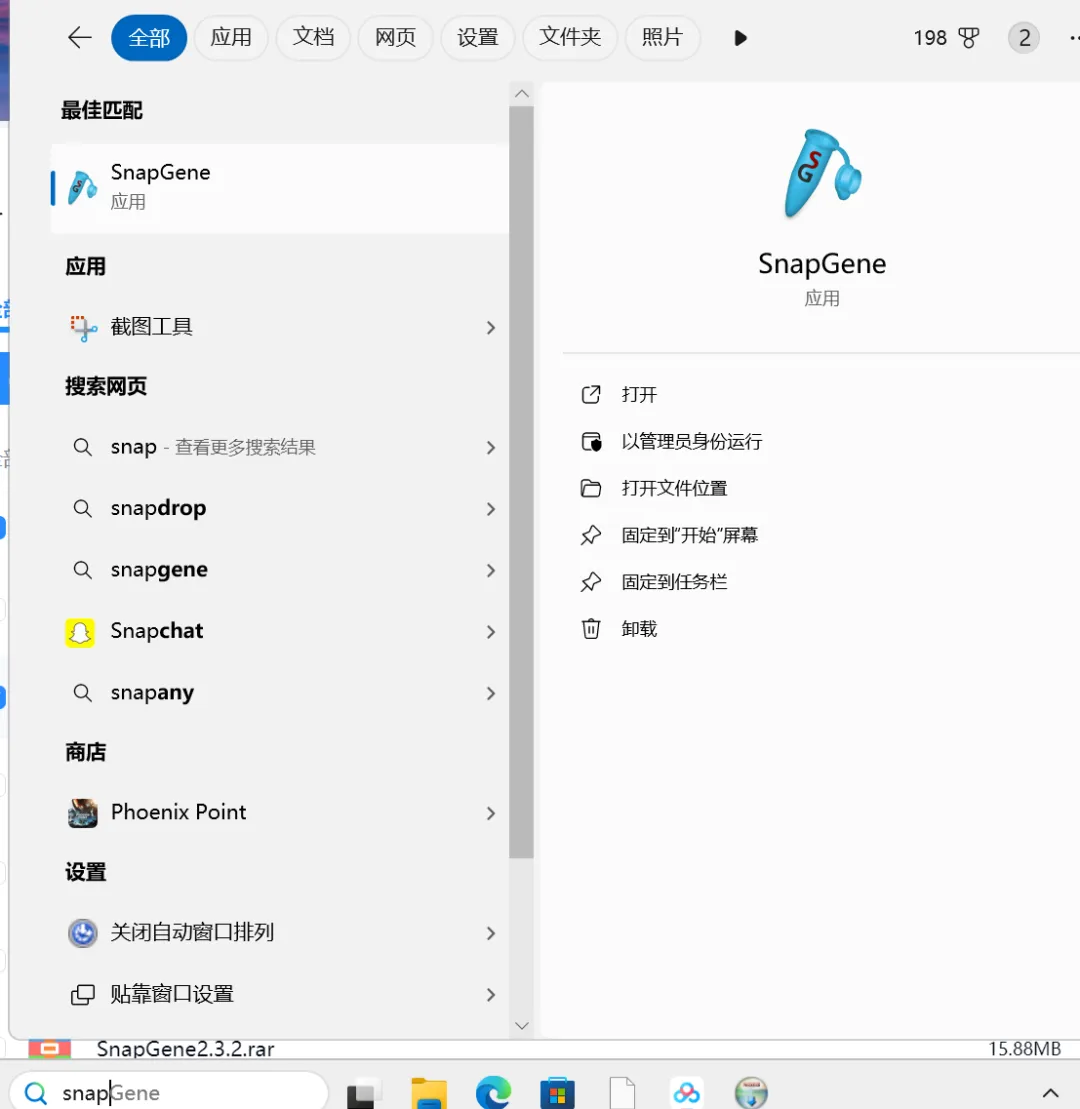This screenshot has height=1109, width=1080.
Task: Open 截图工具 app result
Action: point(280,327)
